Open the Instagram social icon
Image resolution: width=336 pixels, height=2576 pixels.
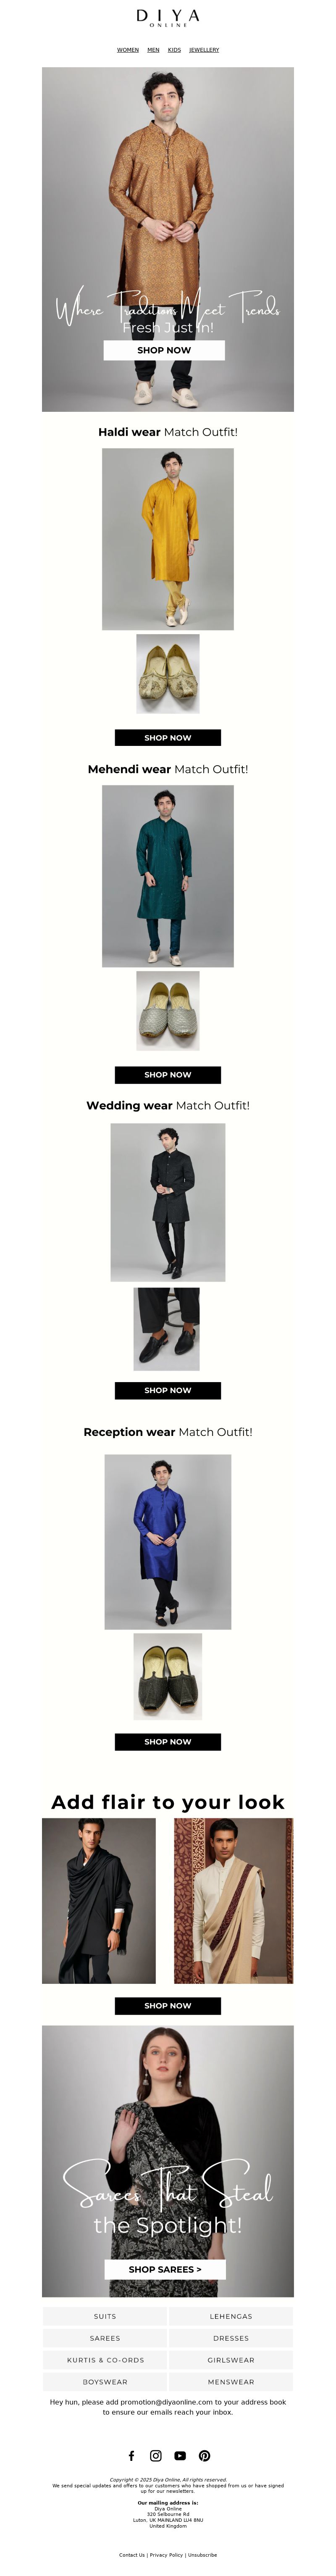(156, 2456)
